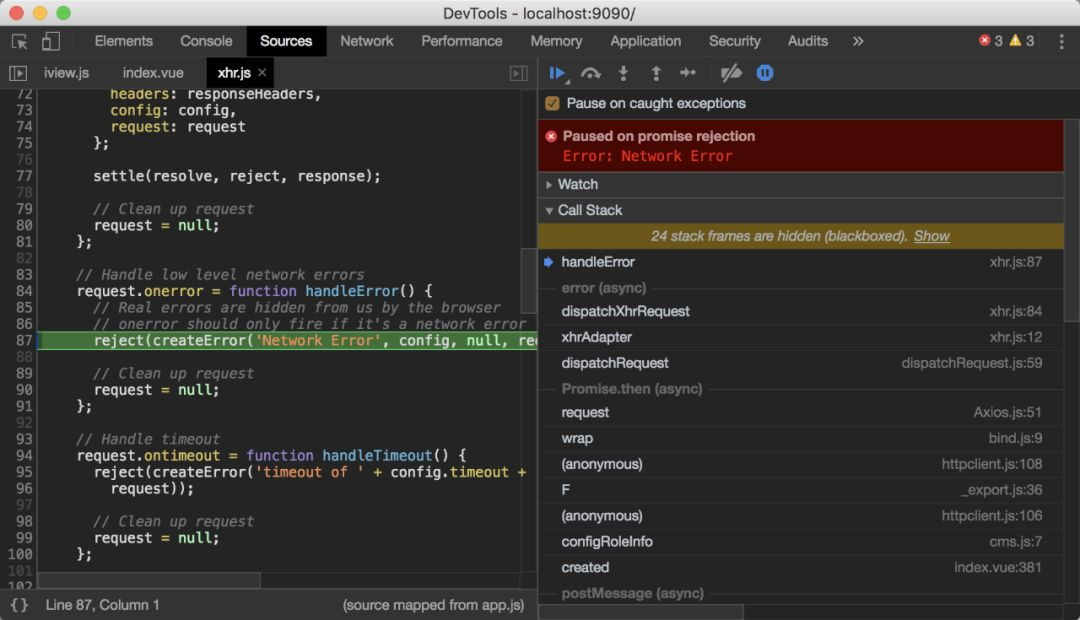Step over next function call
Screen dimensions: 1080x620
(x=591, y=73)
